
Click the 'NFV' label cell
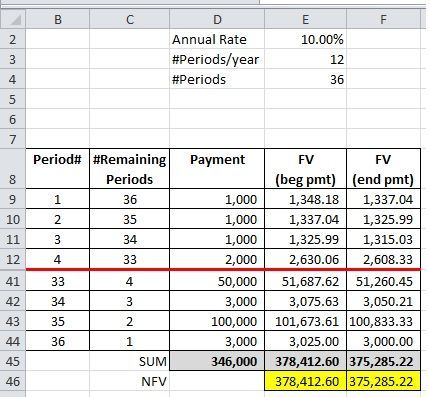(130, 381)
